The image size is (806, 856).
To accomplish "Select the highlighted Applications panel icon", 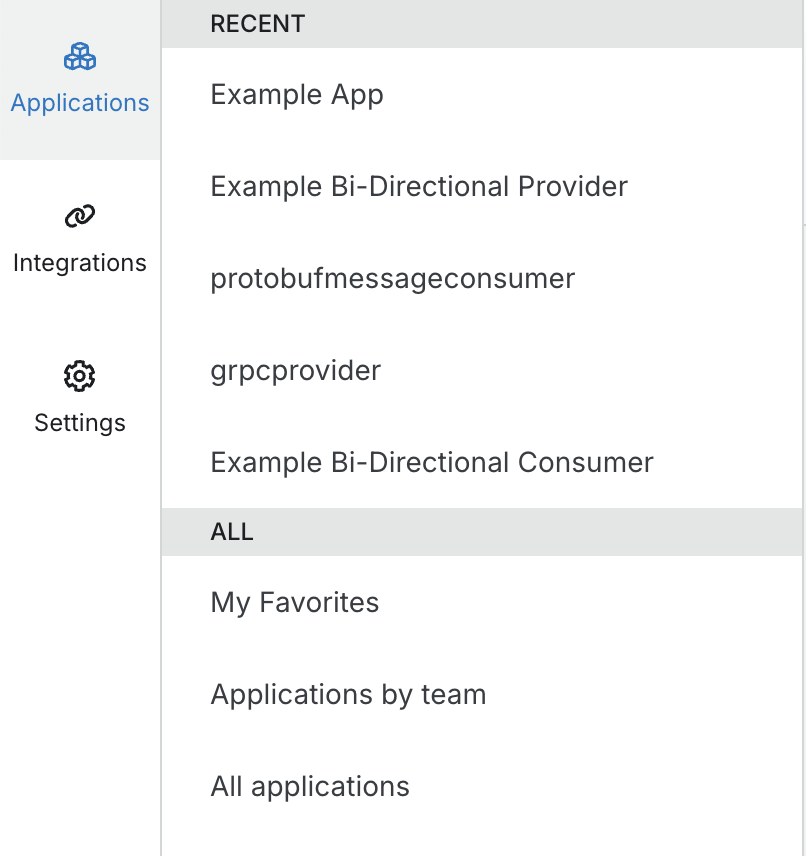I will [x=79, y=57].
